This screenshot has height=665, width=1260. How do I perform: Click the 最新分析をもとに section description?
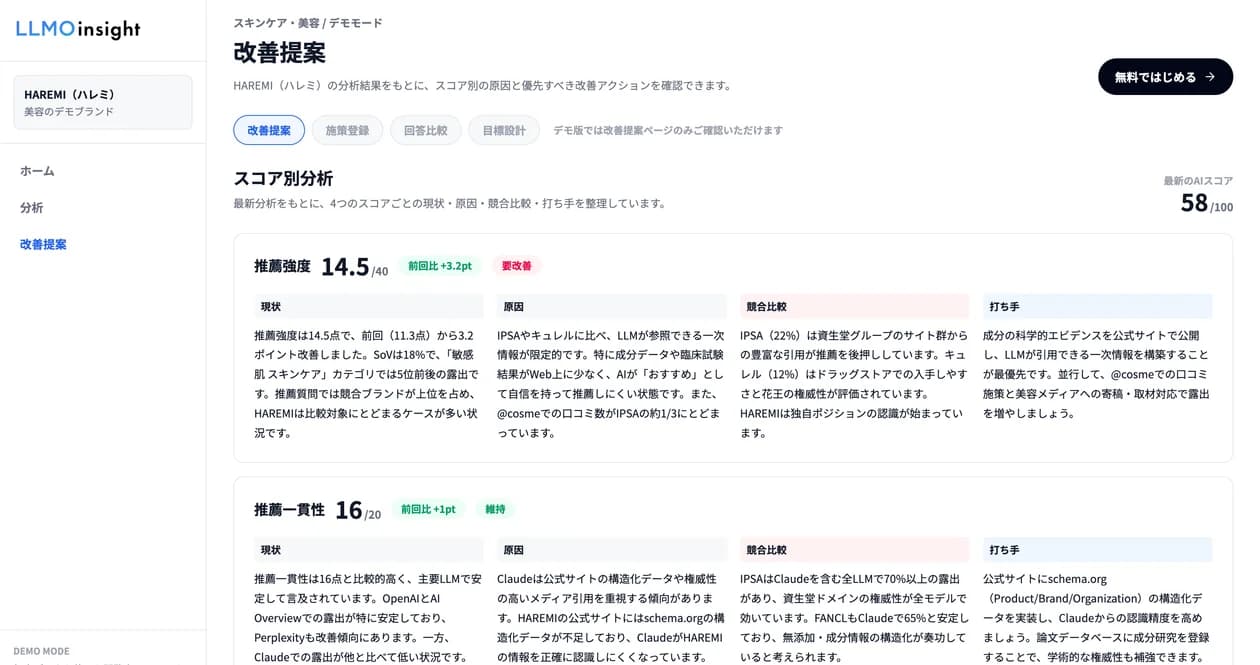tap(450, 203)
